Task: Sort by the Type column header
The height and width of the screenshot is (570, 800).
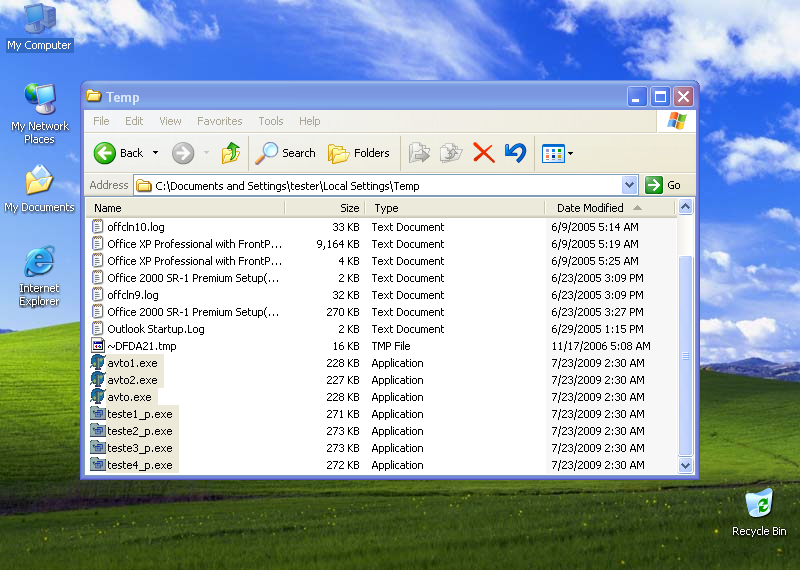Action: (455, 208)
